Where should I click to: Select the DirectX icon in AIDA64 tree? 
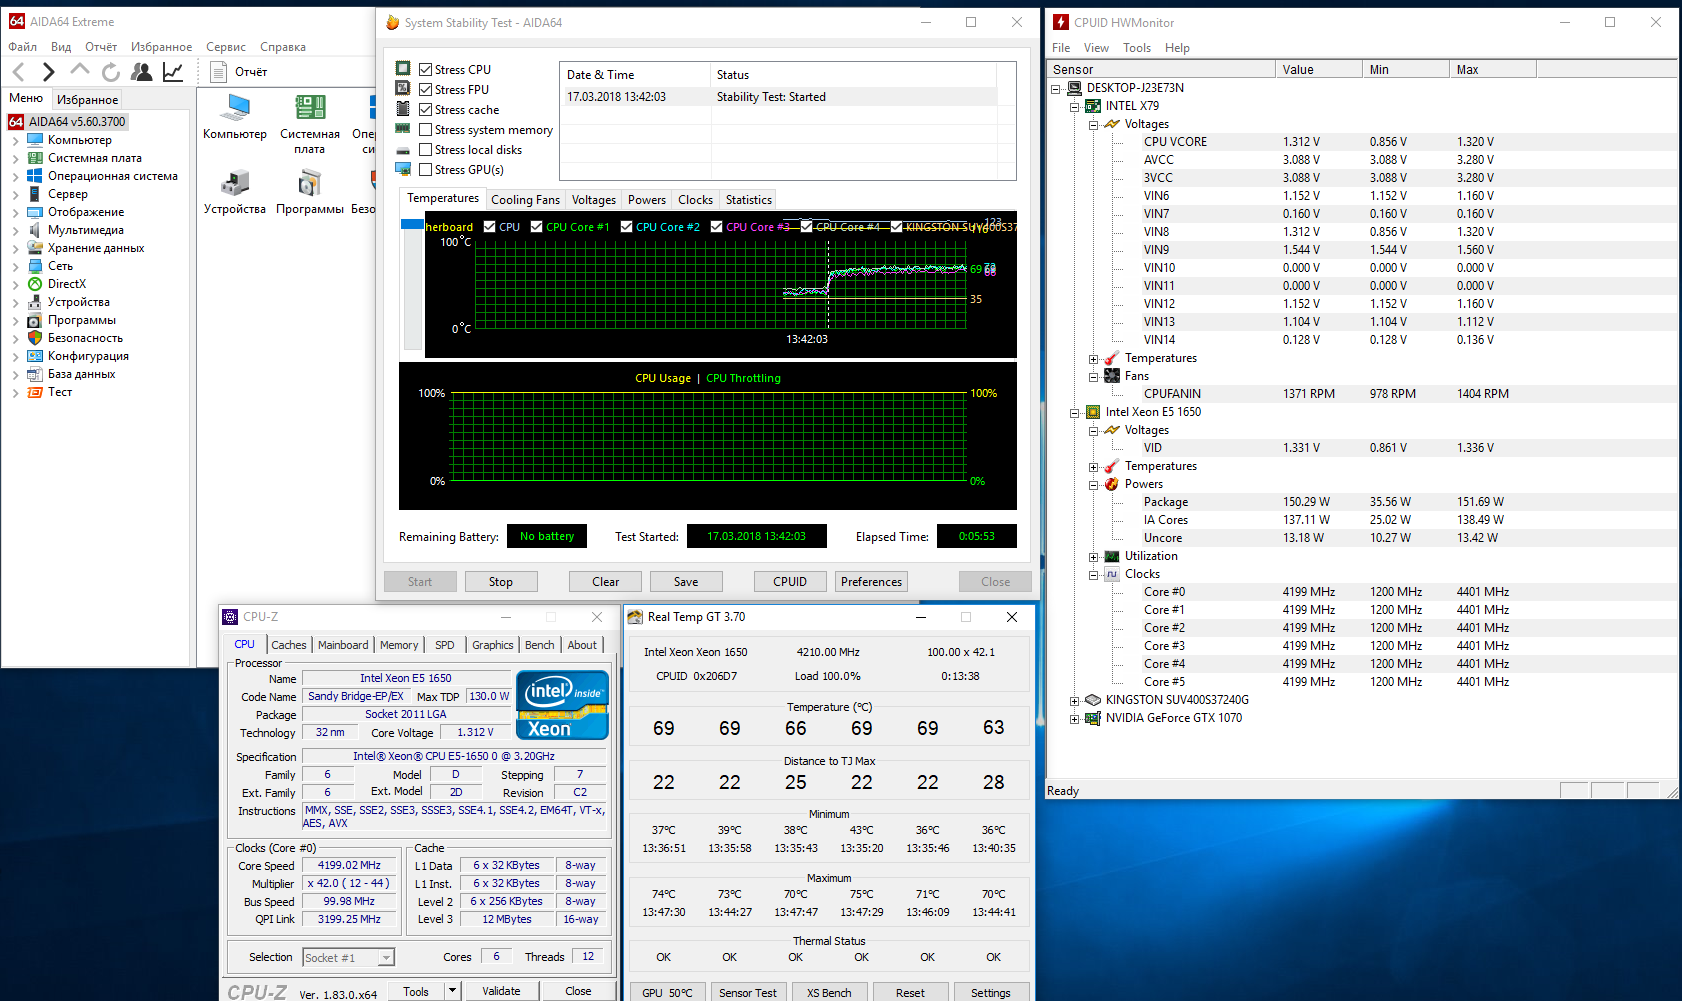[35, 284]
